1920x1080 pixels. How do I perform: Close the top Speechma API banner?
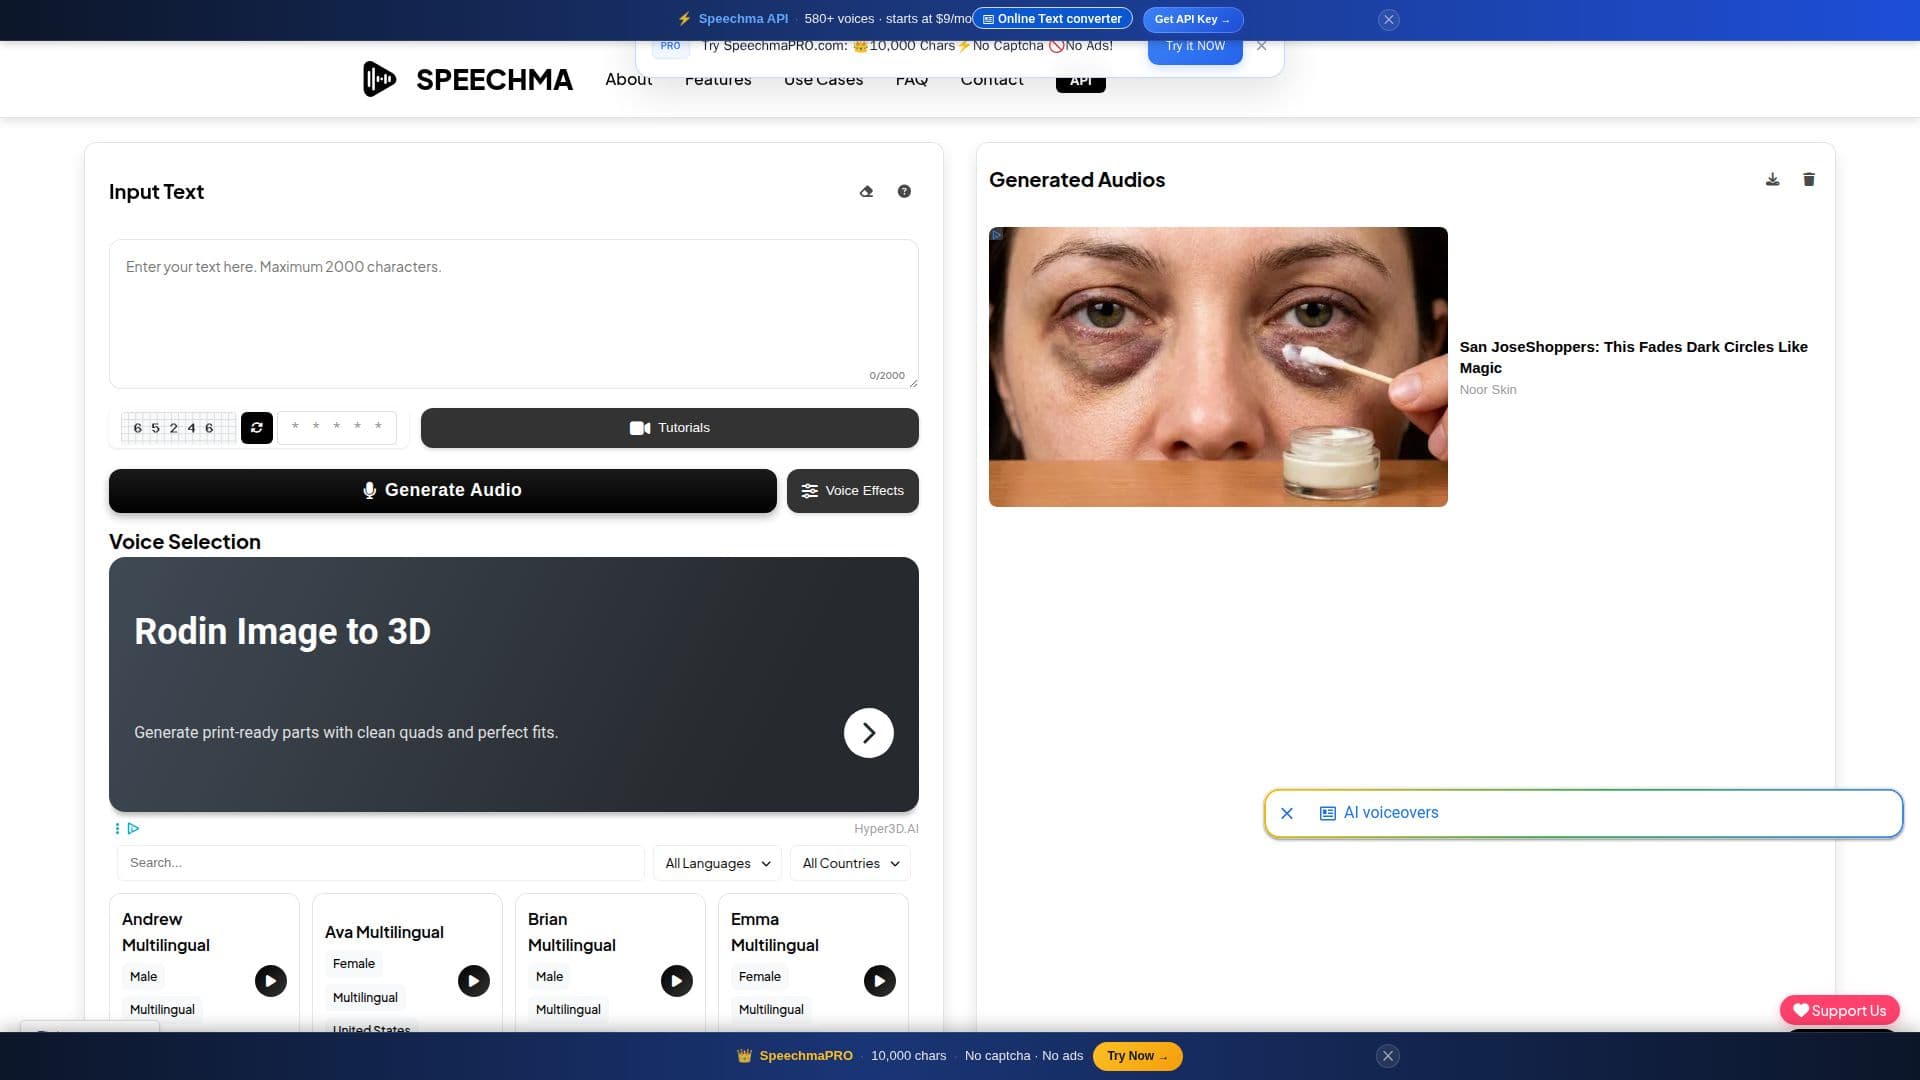point(1389,19)
